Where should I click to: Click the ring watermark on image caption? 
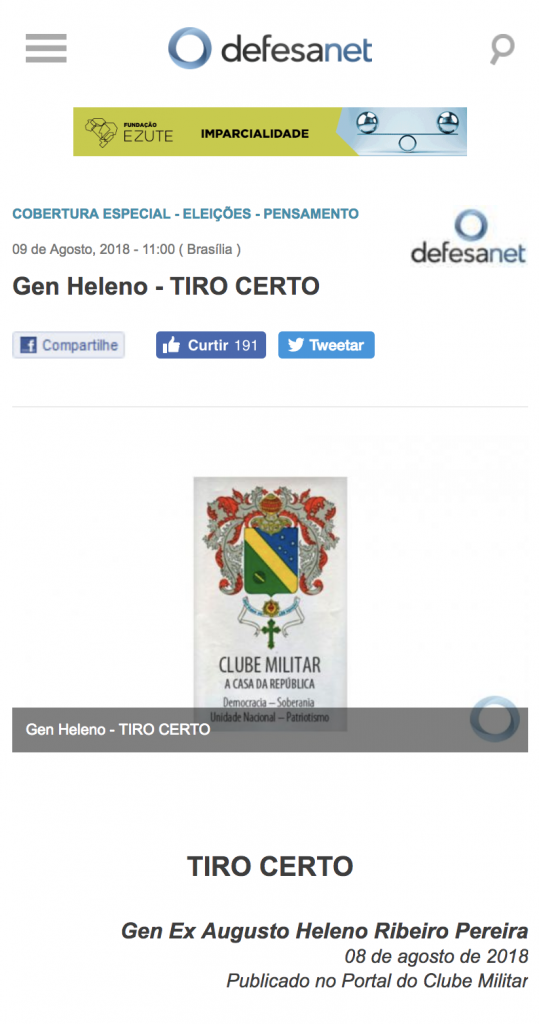coord(495,718)
